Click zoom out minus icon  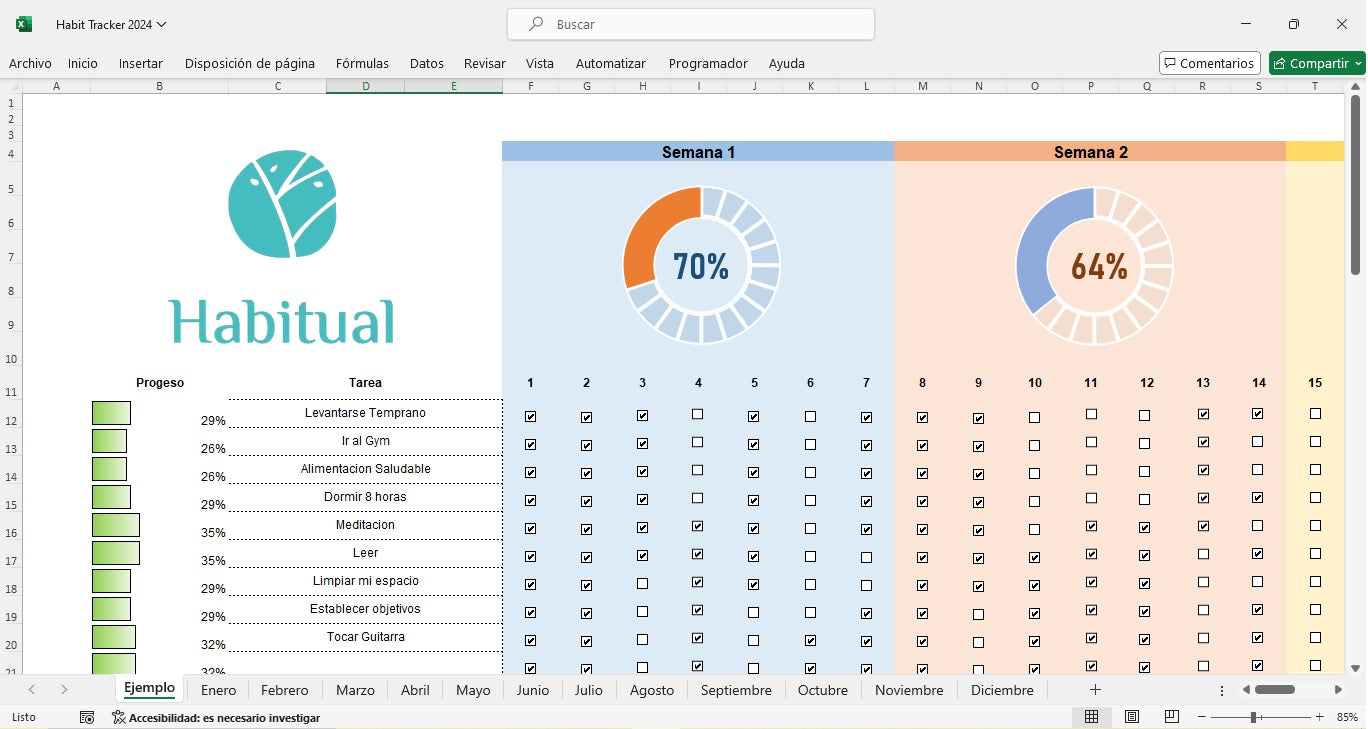pyautogui.click(x=1202, y=717)
